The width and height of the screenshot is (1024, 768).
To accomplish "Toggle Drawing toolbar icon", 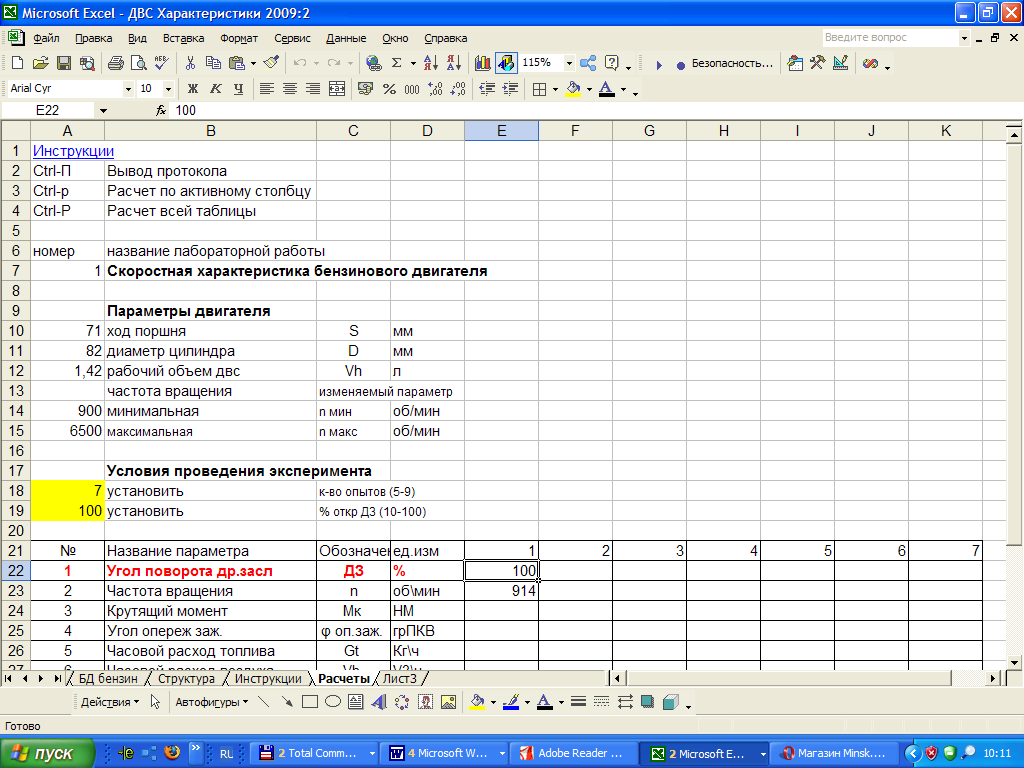I will tap(506, 63).
